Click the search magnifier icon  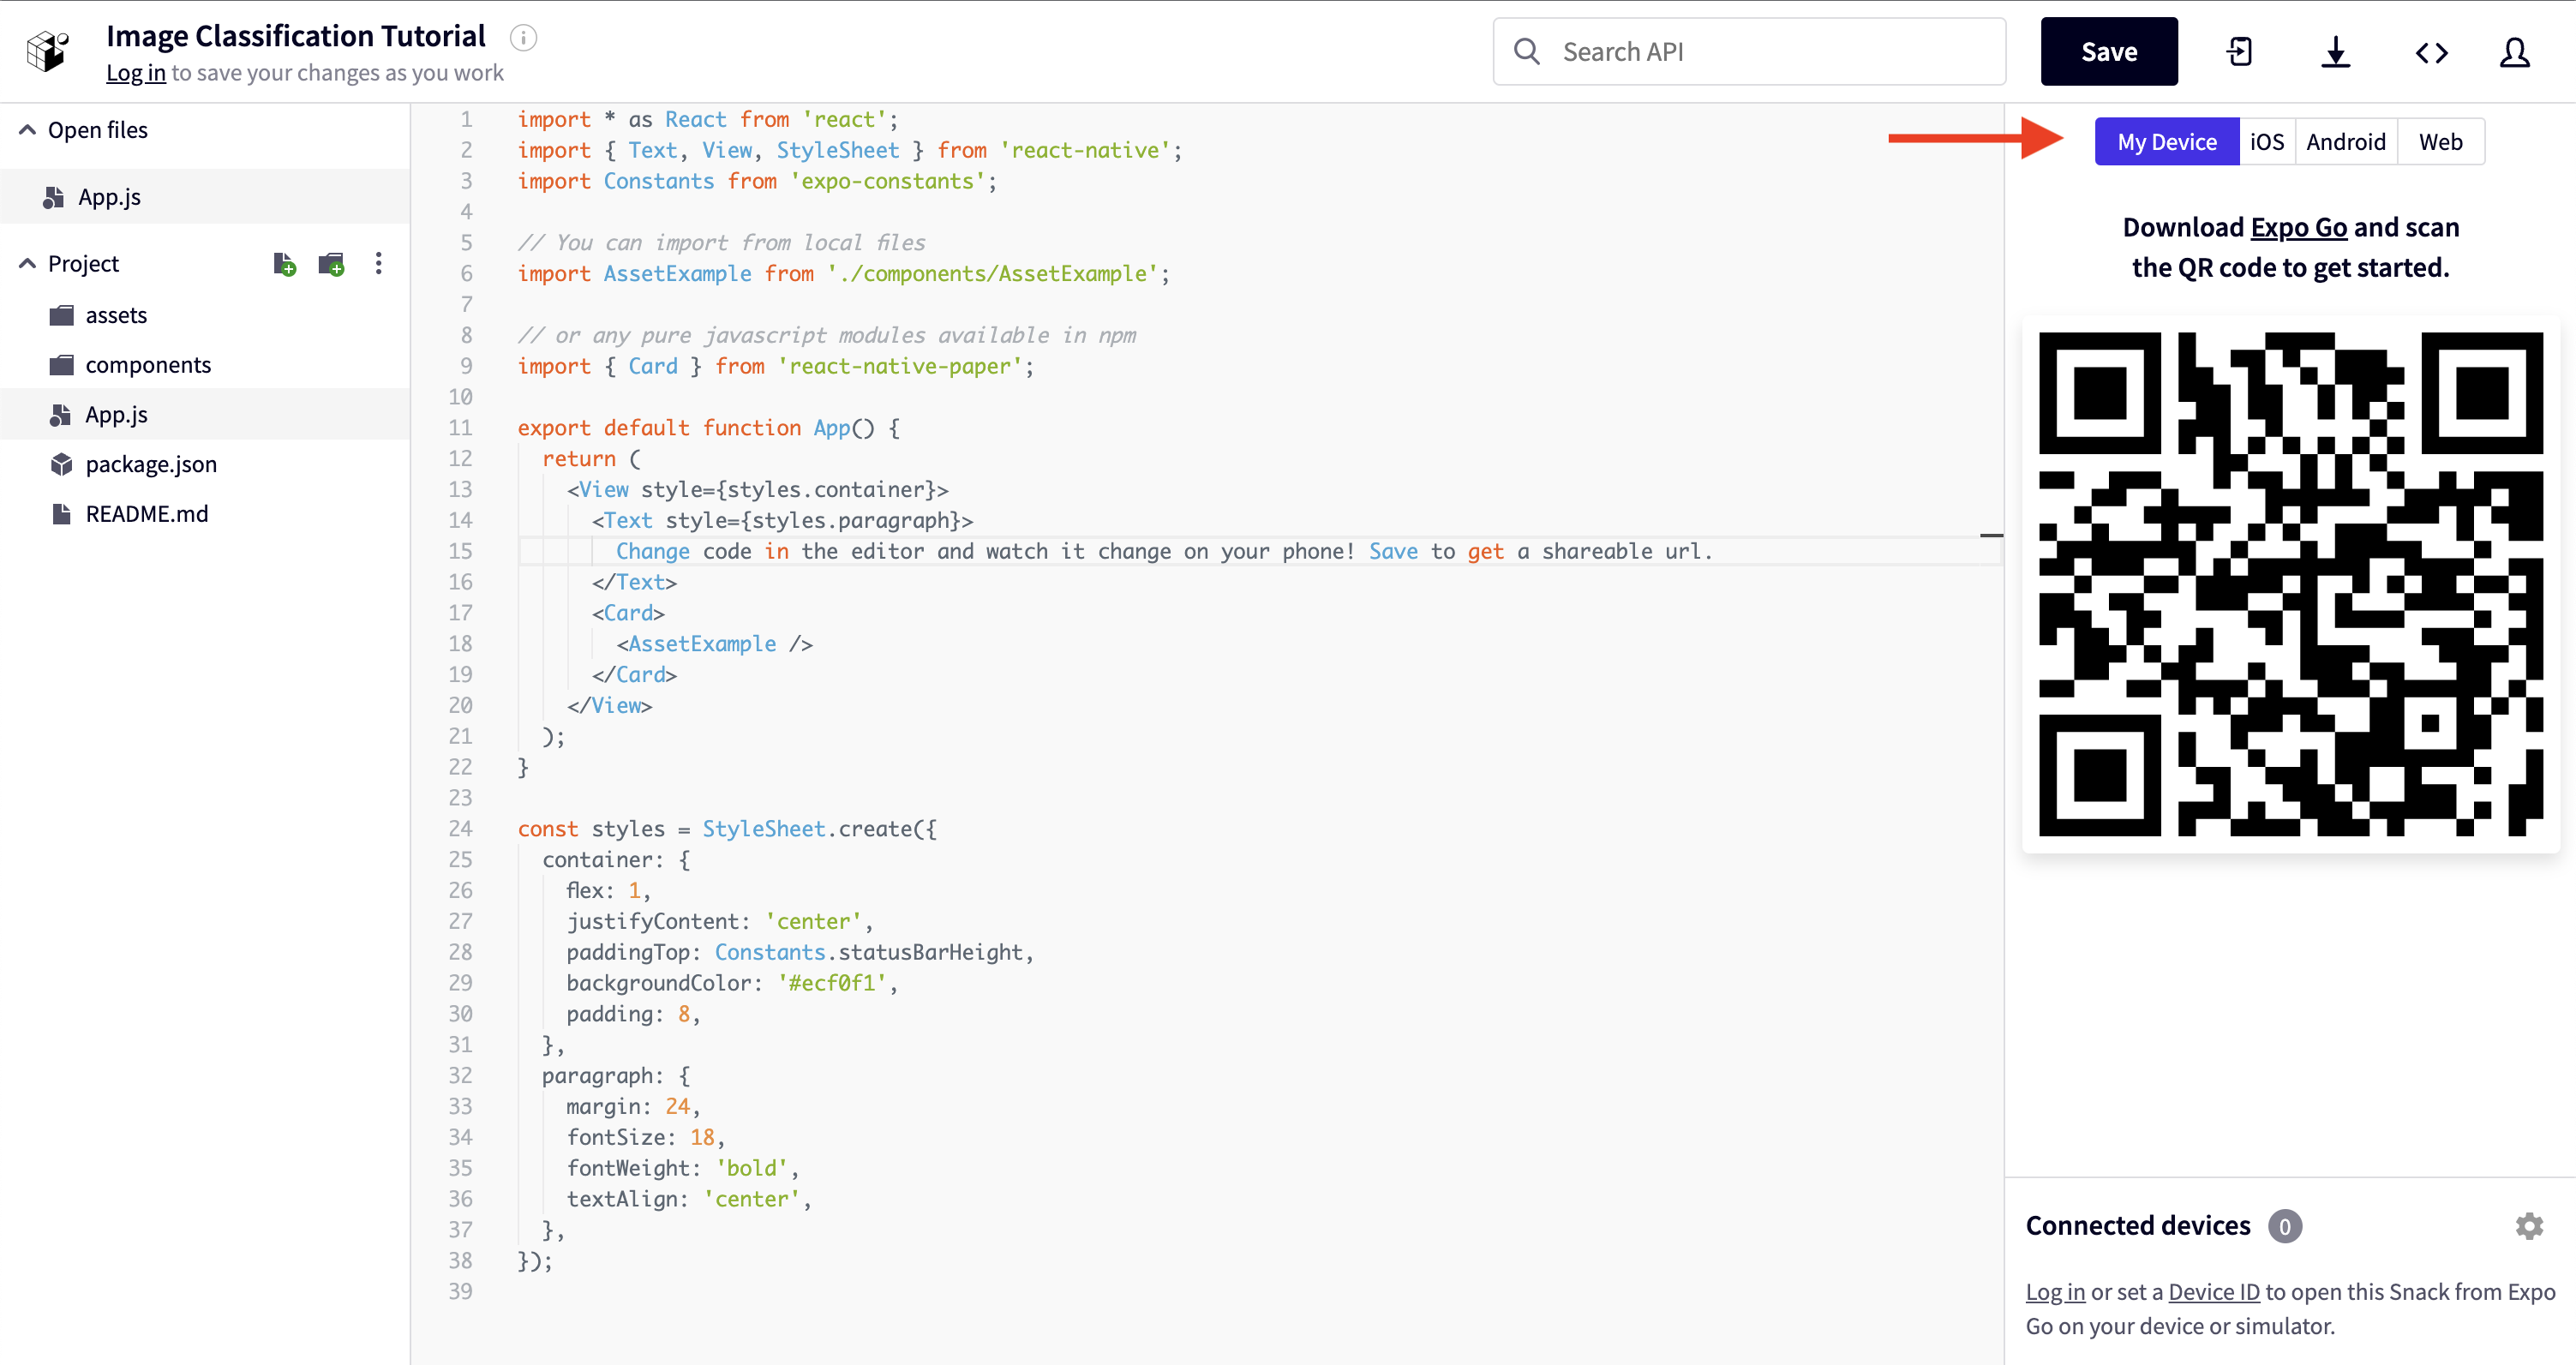coord(1526,51)
